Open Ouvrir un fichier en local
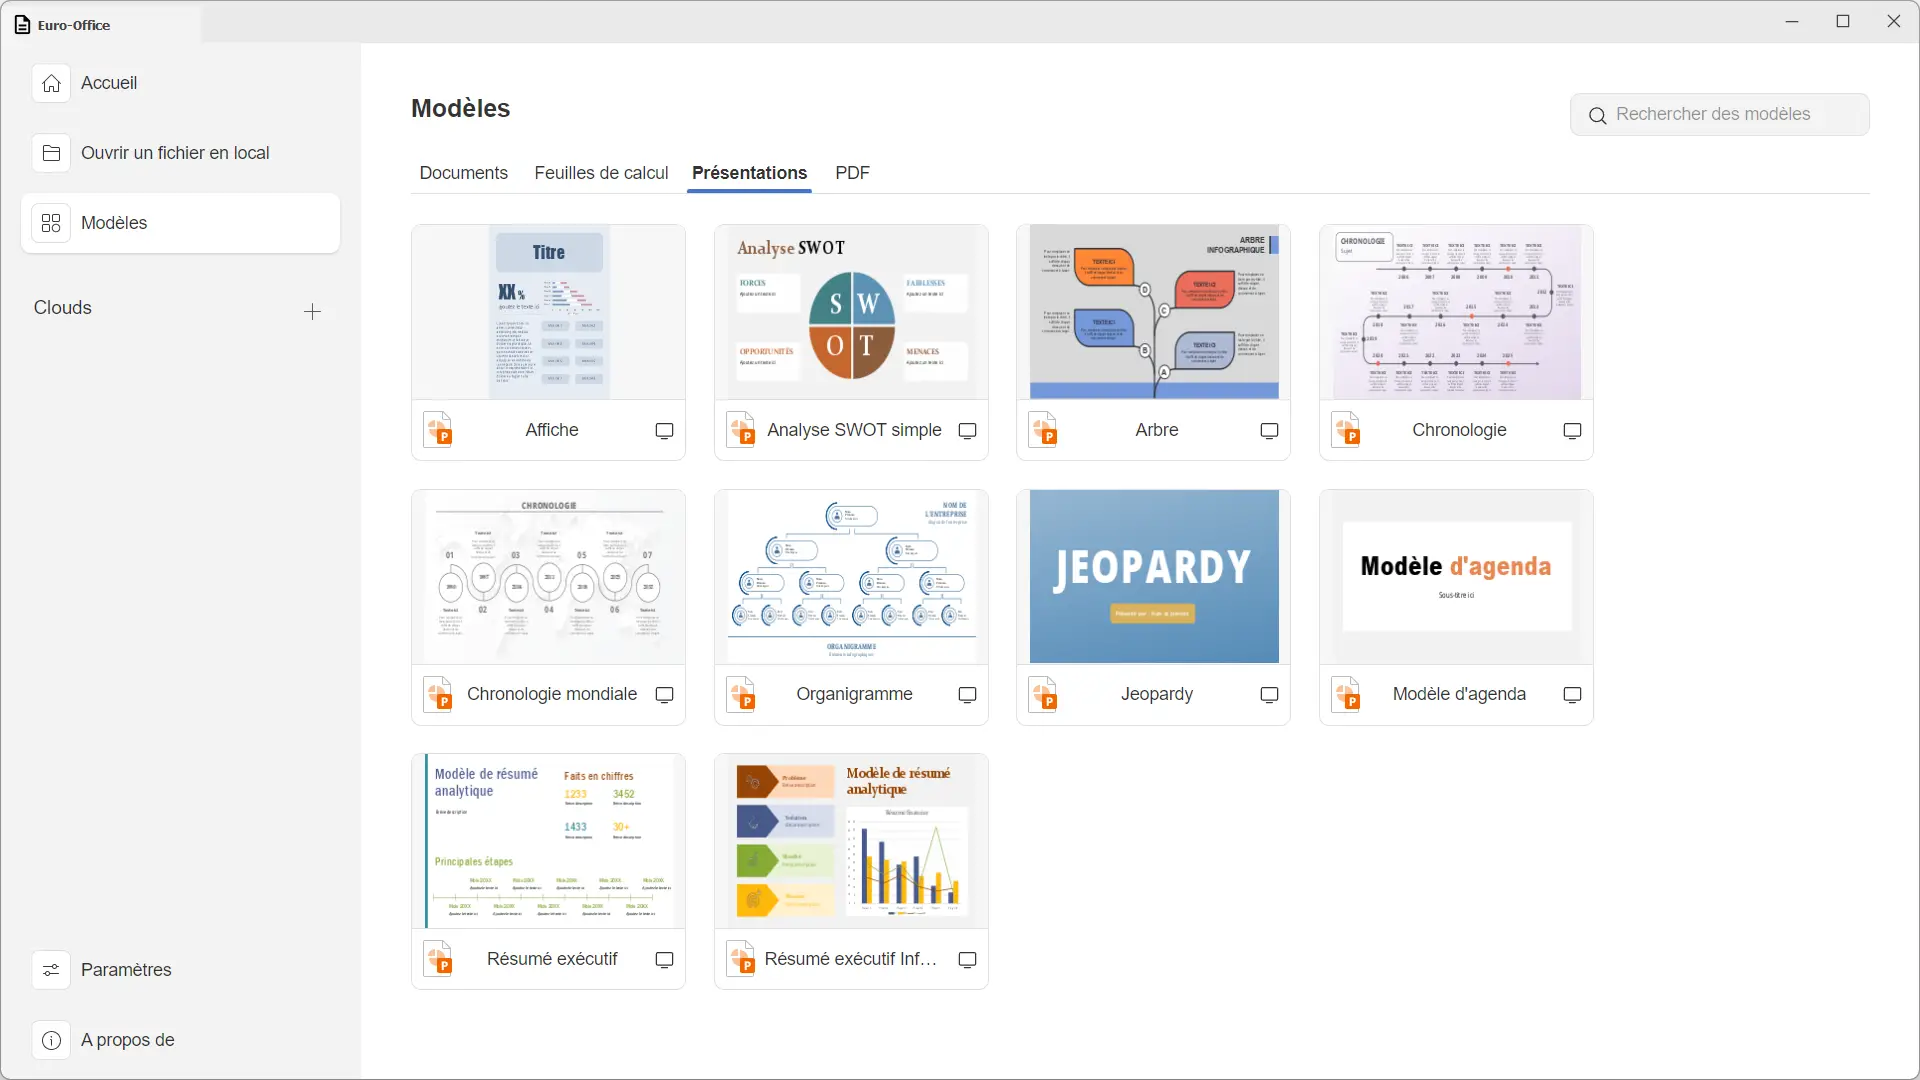The image size is (1920, 1080). pos(180,153)
